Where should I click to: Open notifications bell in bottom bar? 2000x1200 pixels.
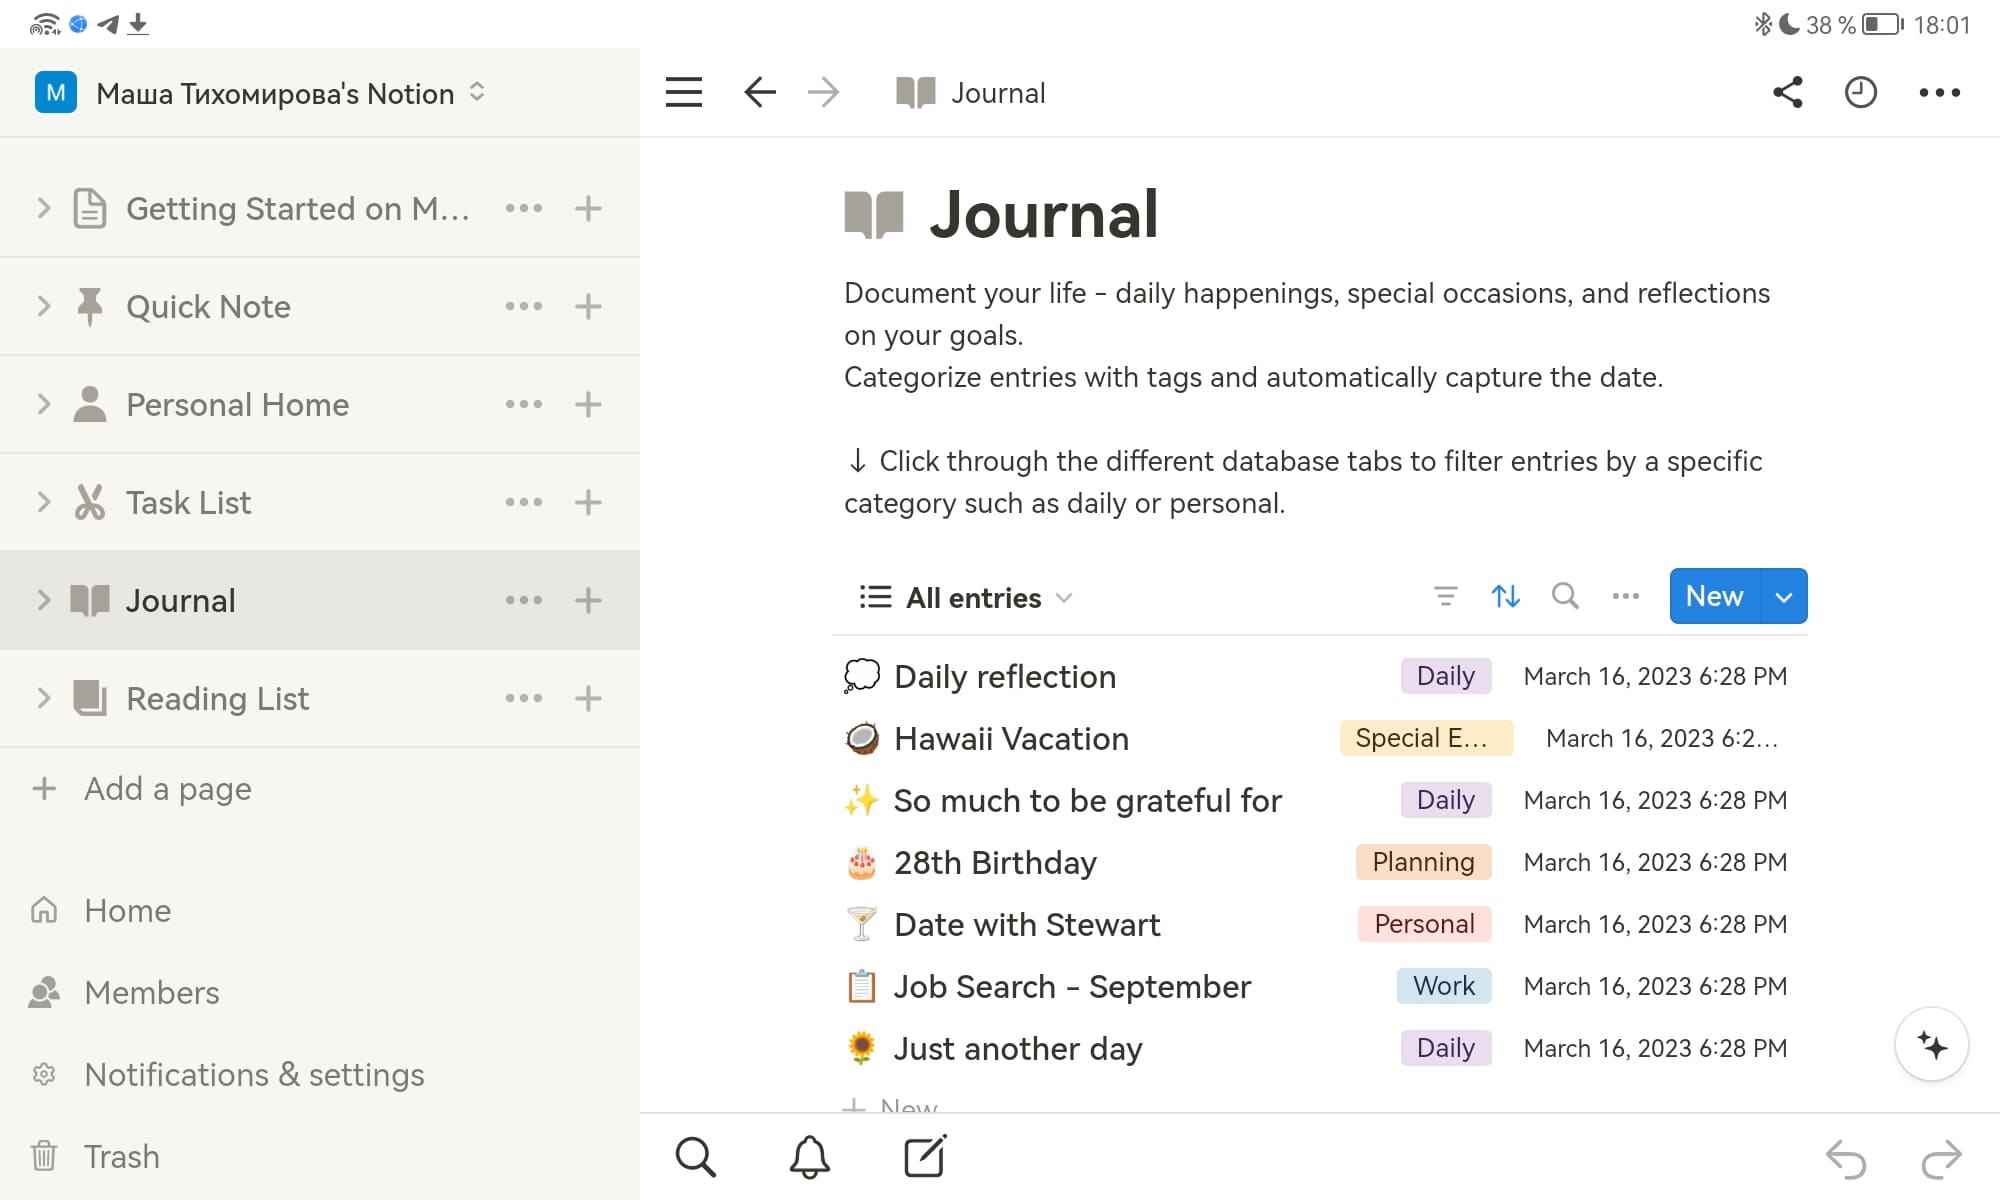pos(809,1157)
